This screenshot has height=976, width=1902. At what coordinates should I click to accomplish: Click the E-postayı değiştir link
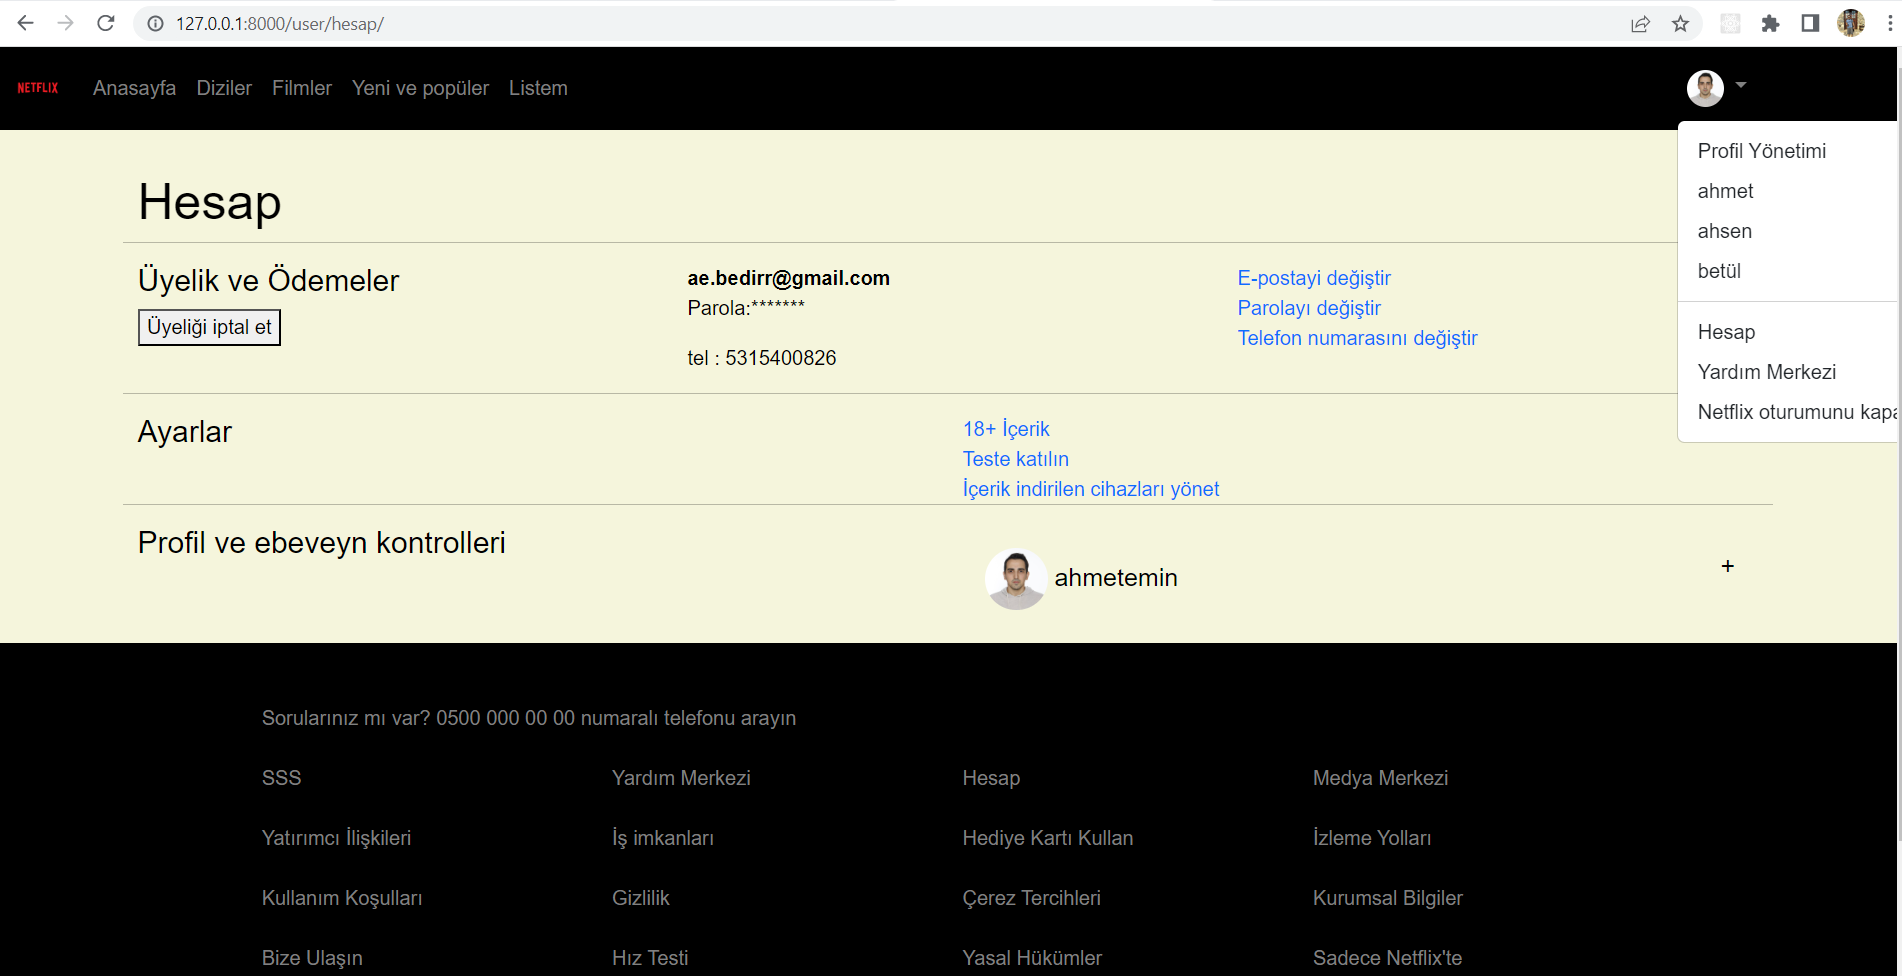click(x=1313, y=278)
